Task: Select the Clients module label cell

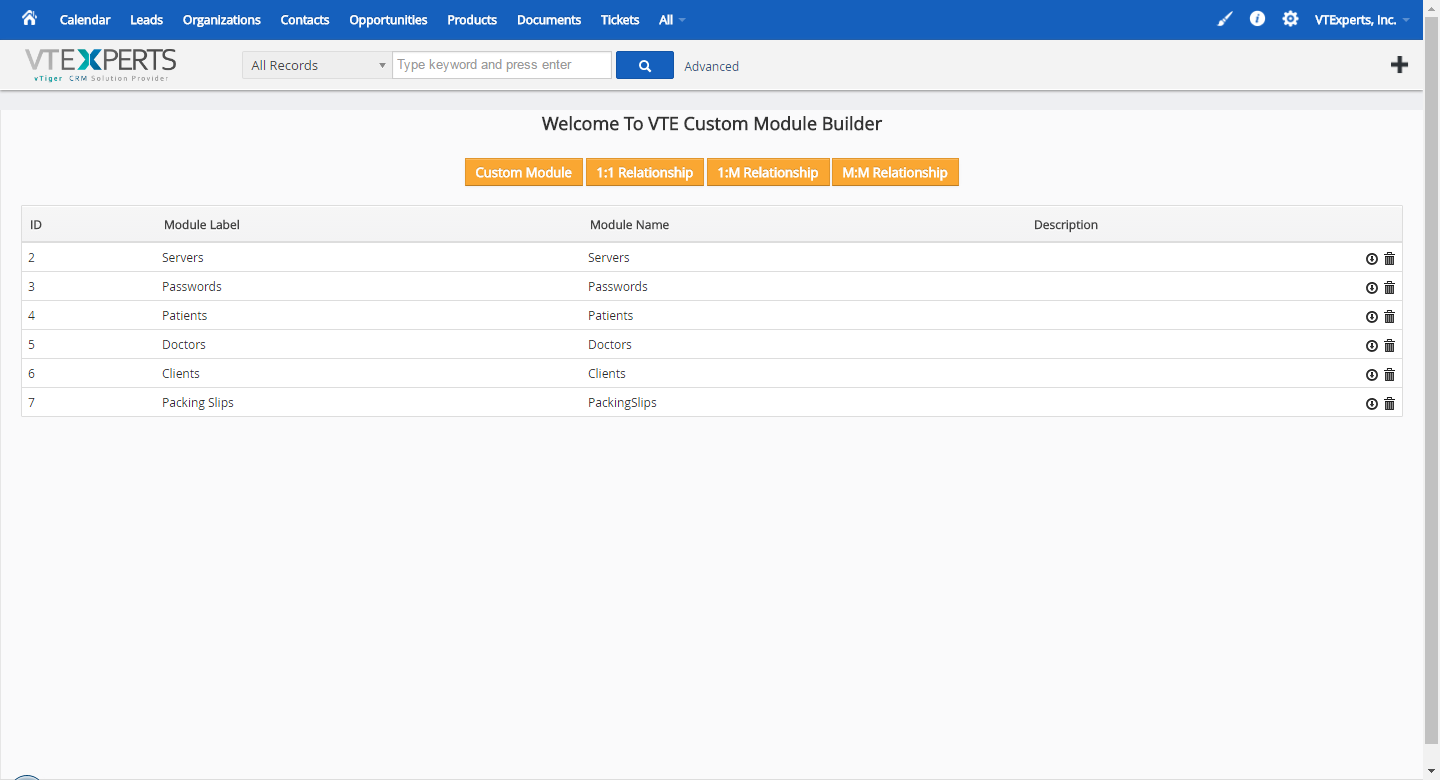Action: tap(181, 374)
